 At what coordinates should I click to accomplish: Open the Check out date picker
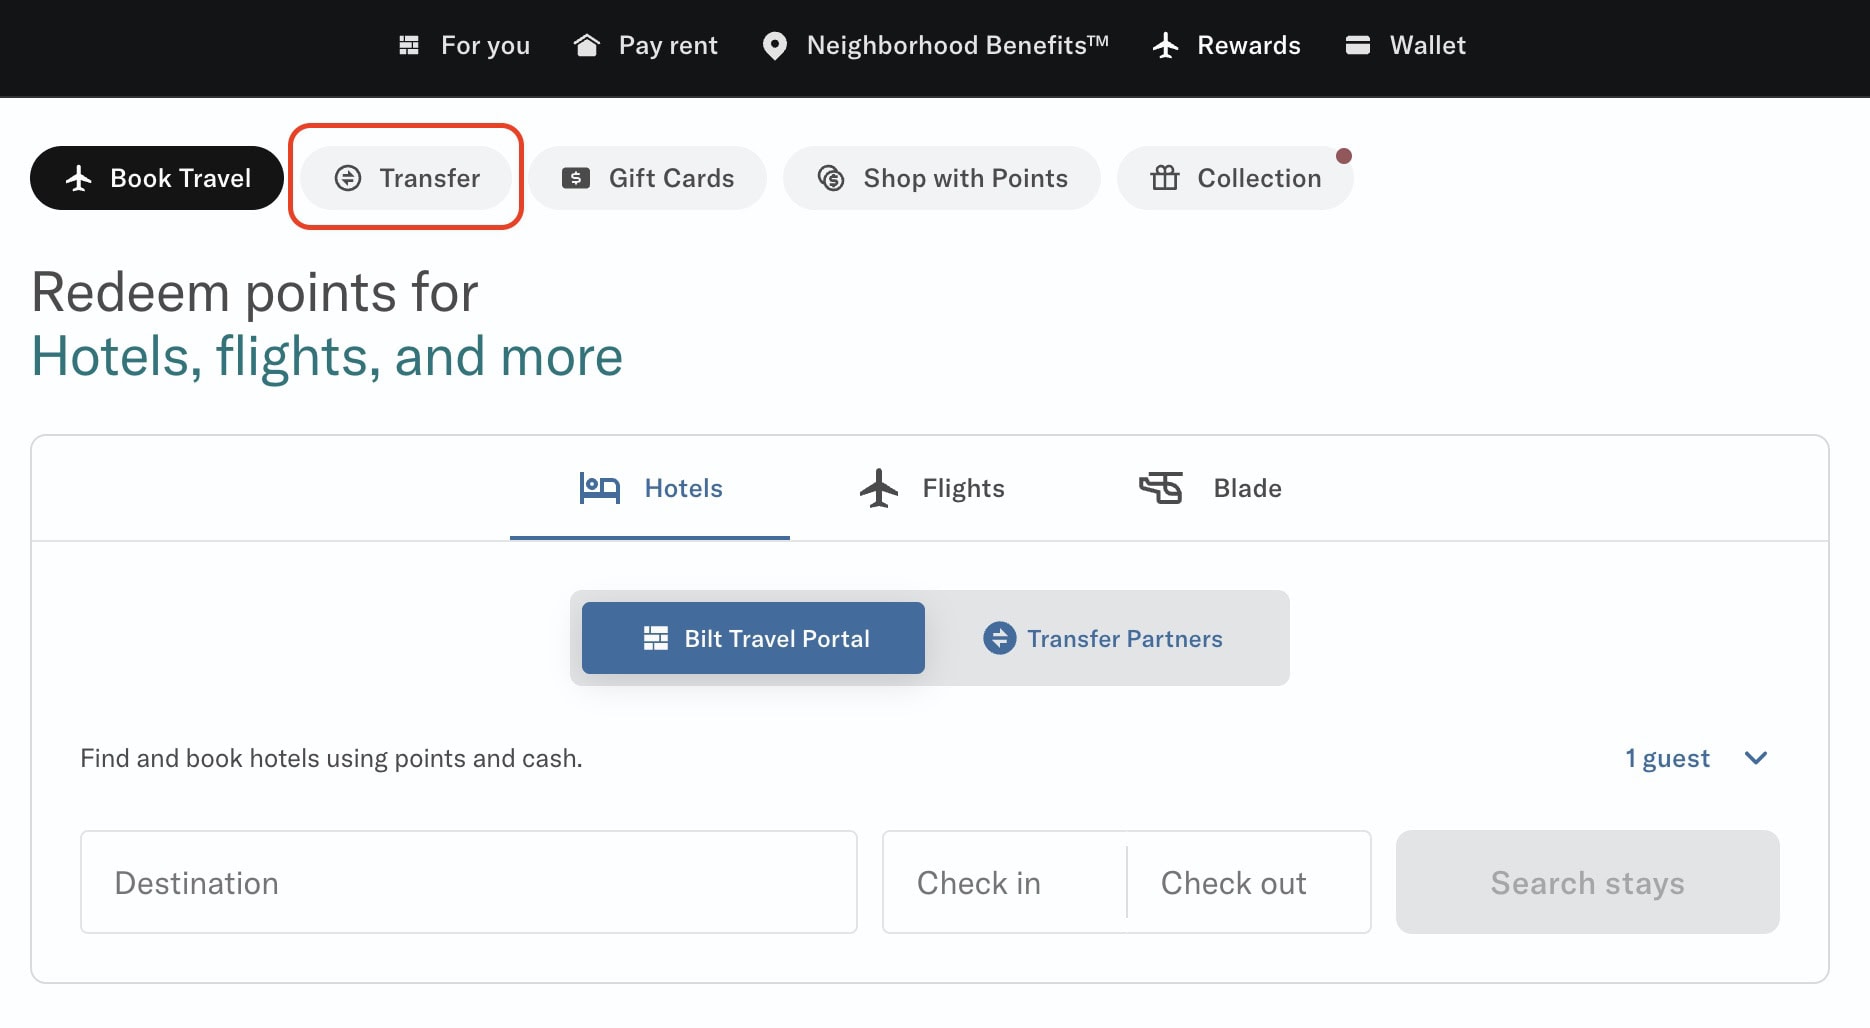point(1233,882)
